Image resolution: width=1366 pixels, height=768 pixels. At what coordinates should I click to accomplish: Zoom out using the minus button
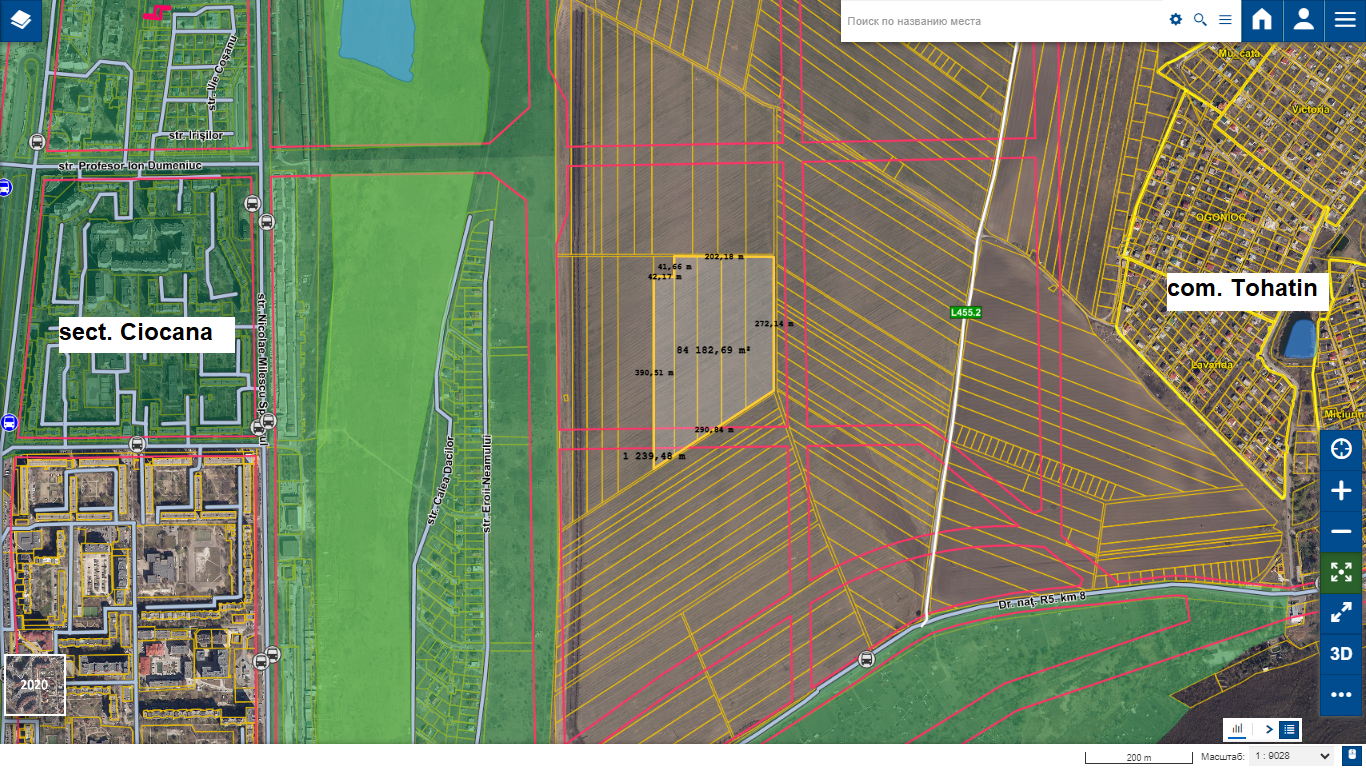point(1341,531)
